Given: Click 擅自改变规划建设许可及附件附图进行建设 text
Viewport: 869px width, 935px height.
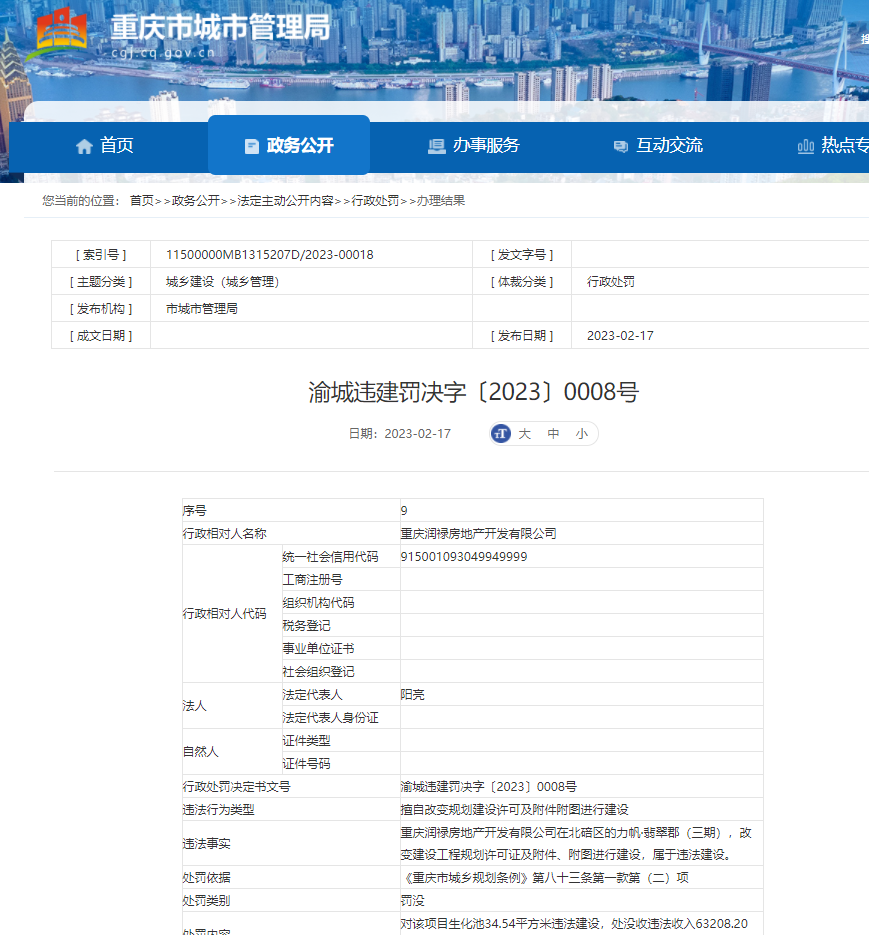Looking at the screenshot, I should tap(514, 810).
